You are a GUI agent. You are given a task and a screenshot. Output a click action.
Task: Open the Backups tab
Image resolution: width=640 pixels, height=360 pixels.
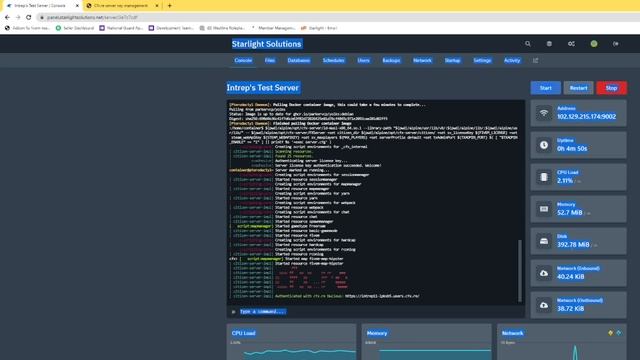[x=391, y=60]
